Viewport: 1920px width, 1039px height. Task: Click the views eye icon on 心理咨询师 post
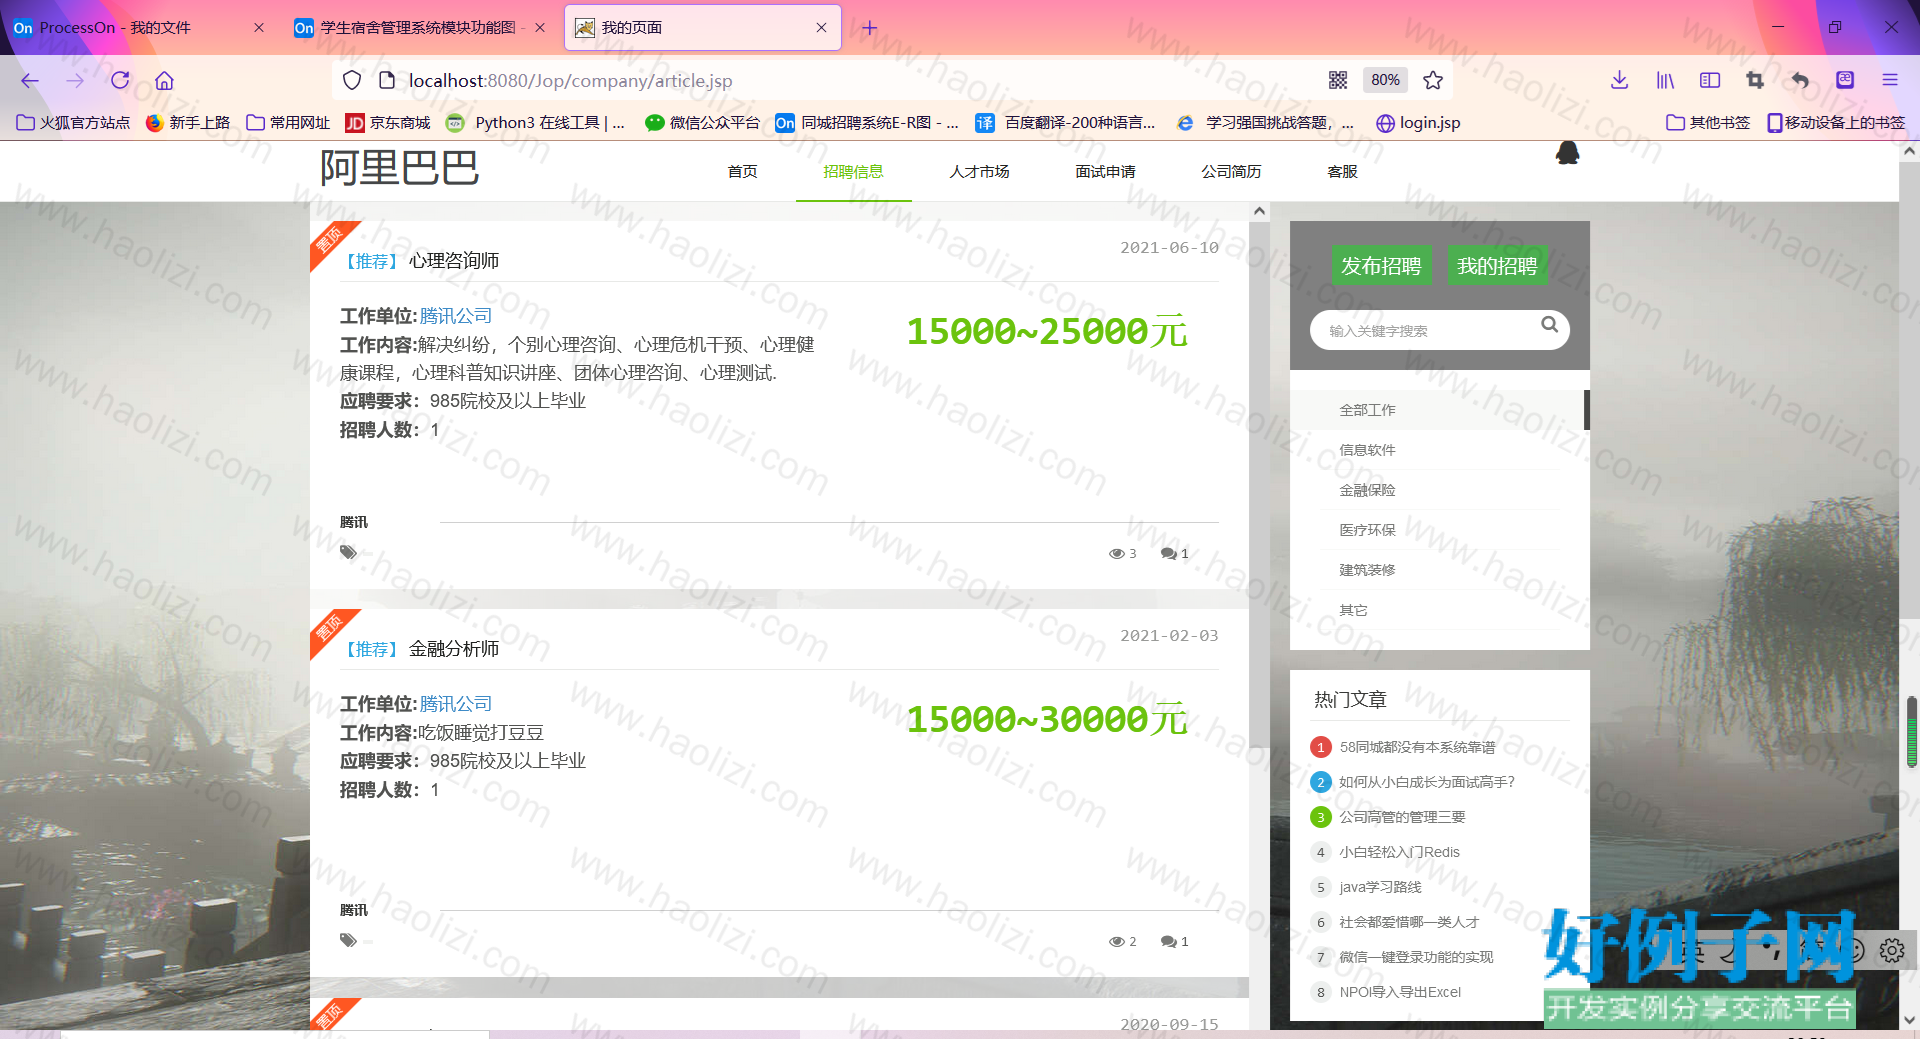point(1117,554)
